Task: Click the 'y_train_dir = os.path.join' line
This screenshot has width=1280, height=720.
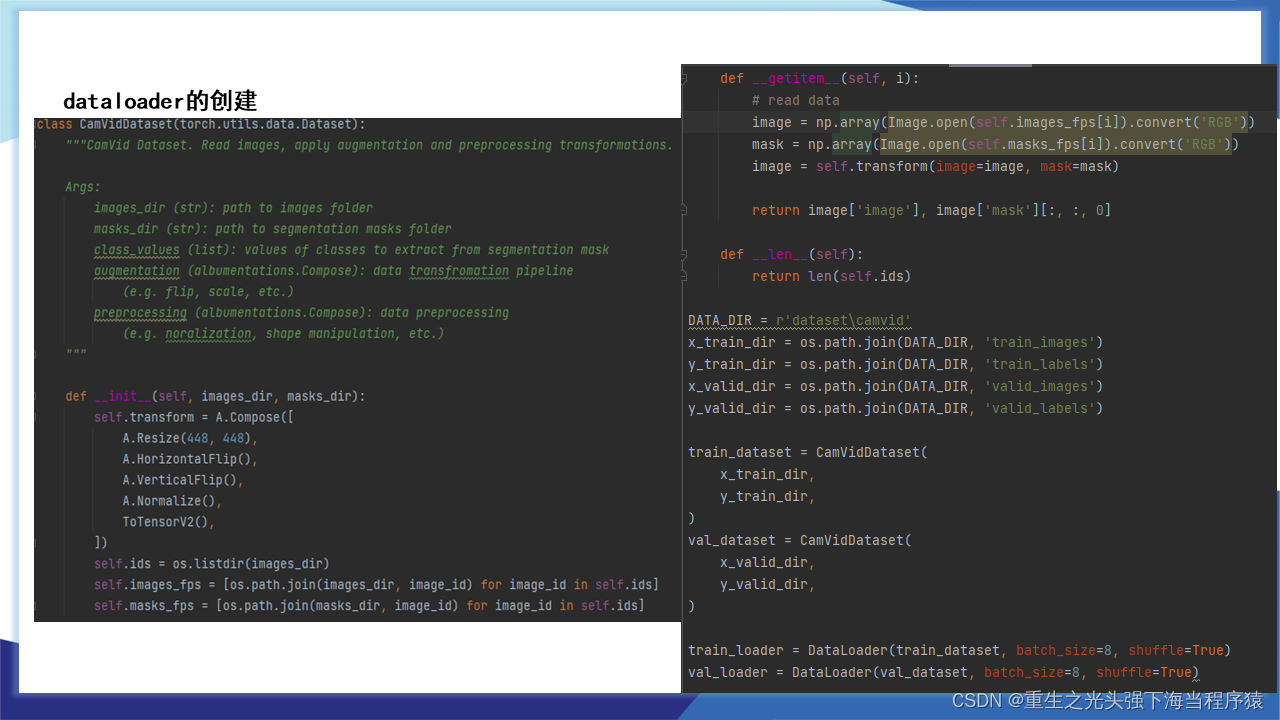Action: tap(895, 365)
